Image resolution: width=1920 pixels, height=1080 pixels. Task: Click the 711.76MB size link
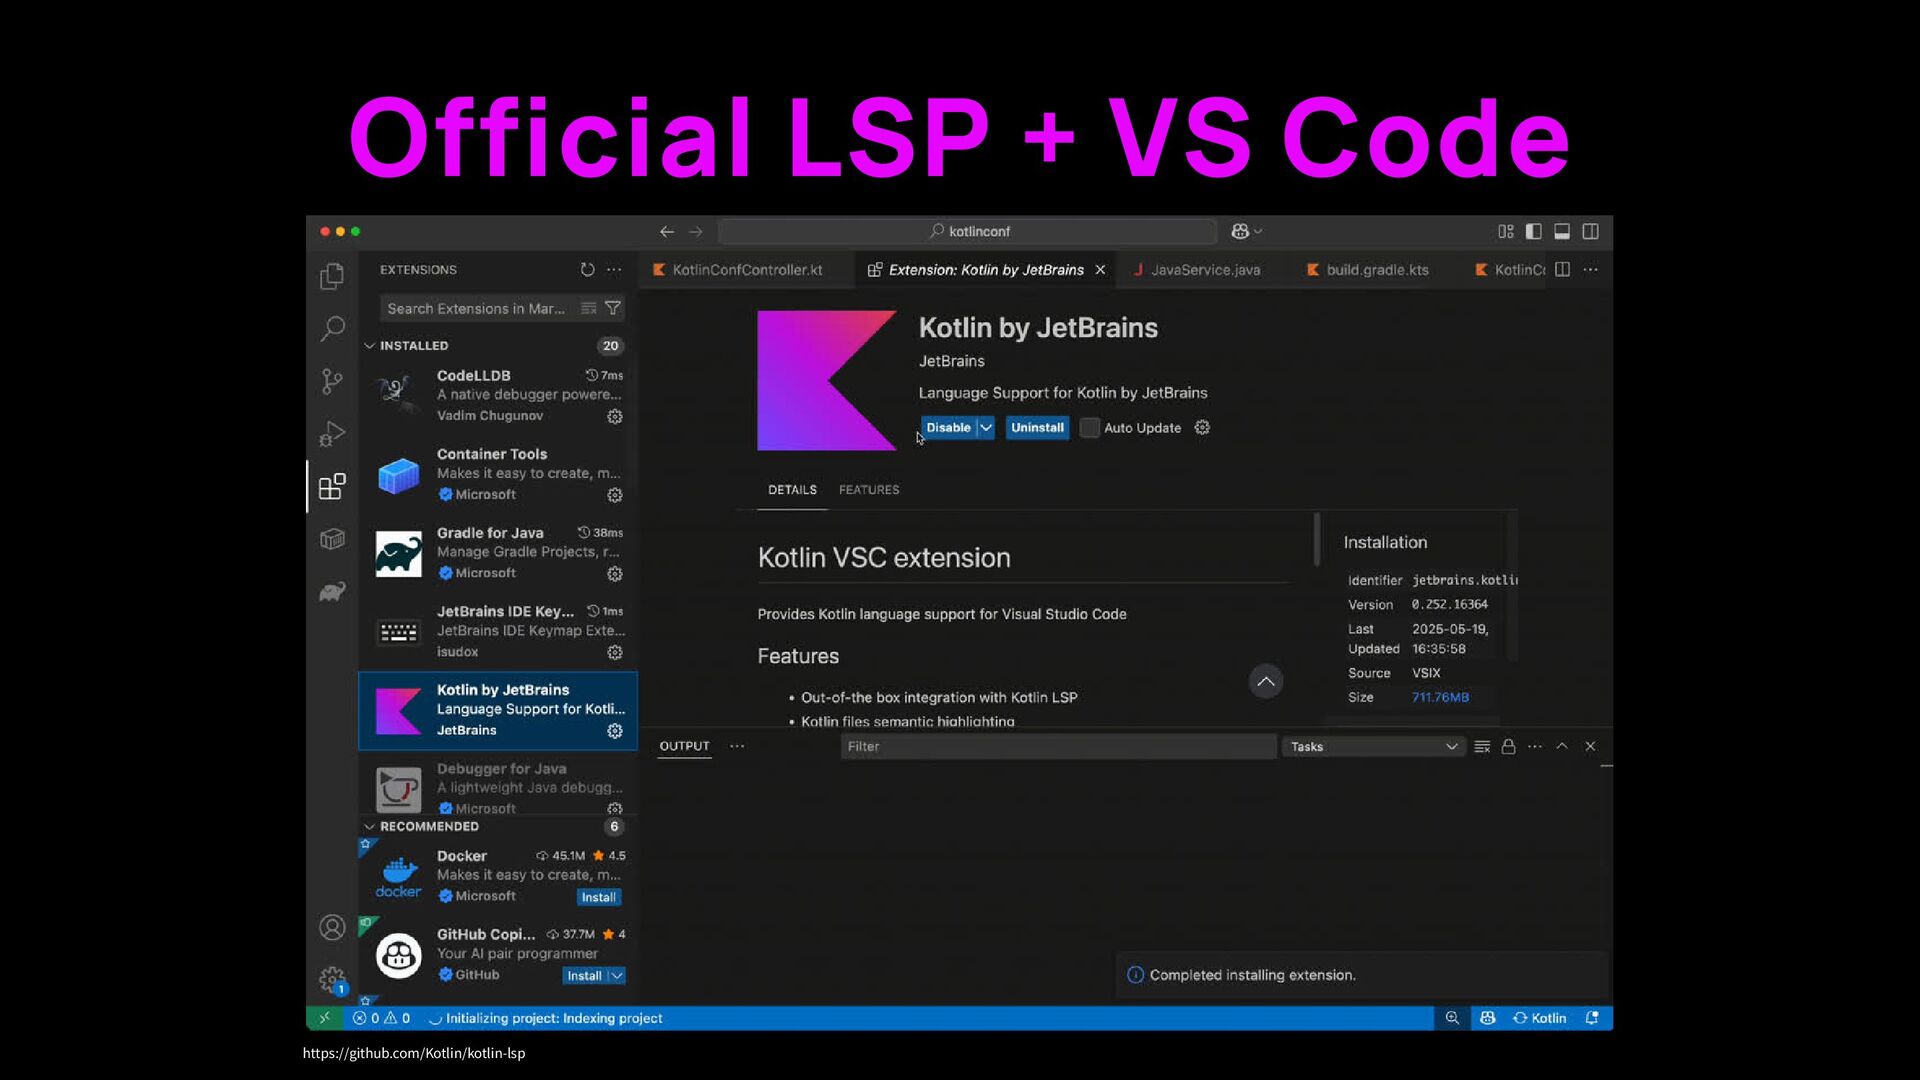pyautogui.click(x=1440, y=698)
